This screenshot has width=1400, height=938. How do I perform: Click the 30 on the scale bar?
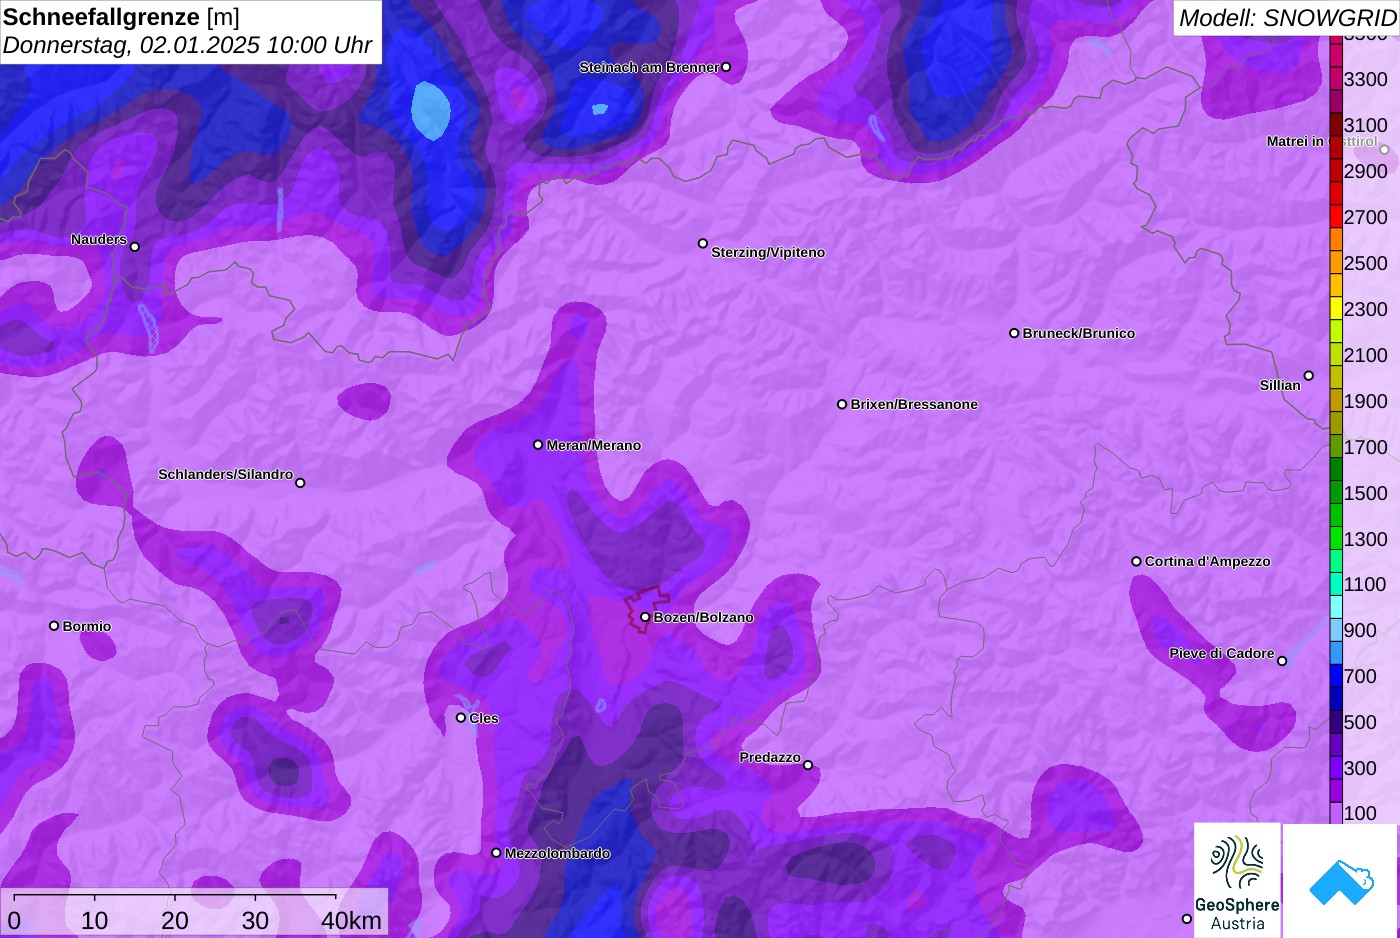255,920
